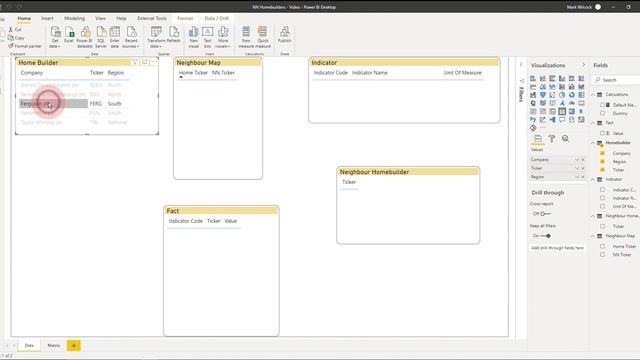Tick the Dummy field checkbox
This screenshot has width=640, height=360.
pos(602,113)
